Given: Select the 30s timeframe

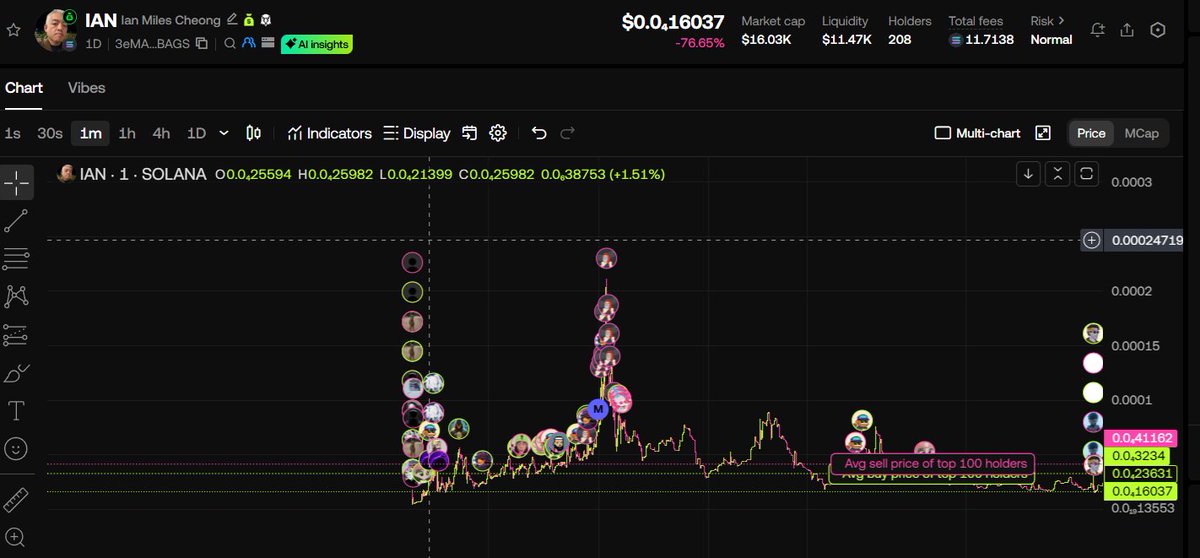Looking at the screenshot, I should coord(50,133).
